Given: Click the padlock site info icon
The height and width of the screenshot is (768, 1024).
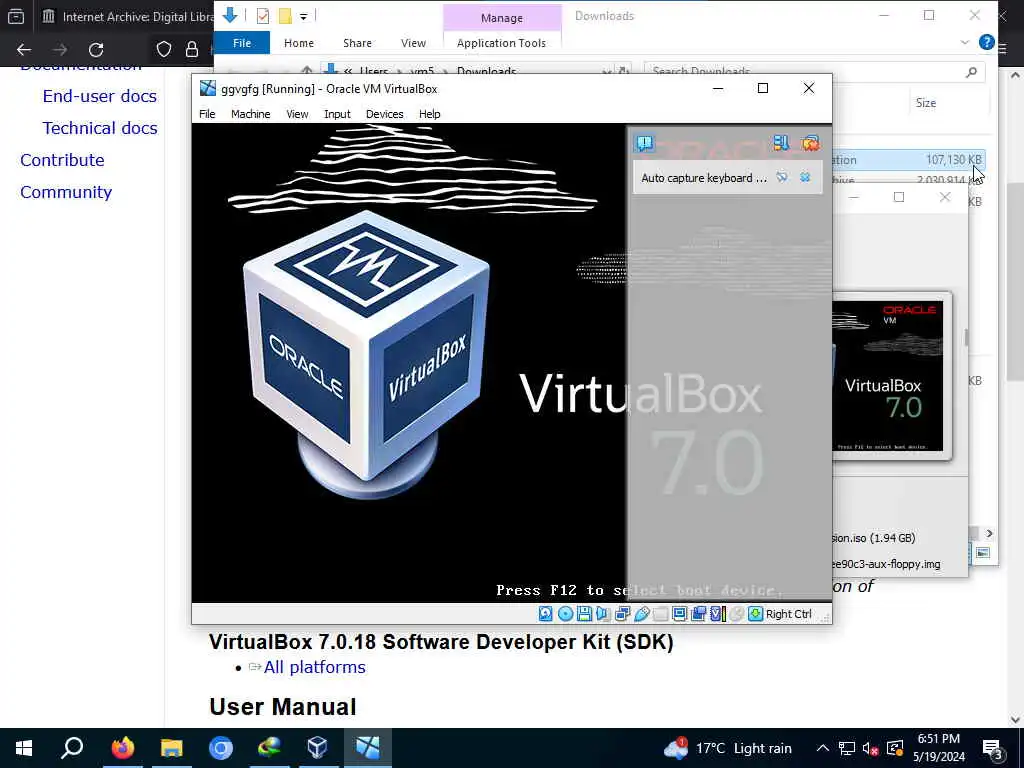Looking at the screenshot, I should (191, 50).
